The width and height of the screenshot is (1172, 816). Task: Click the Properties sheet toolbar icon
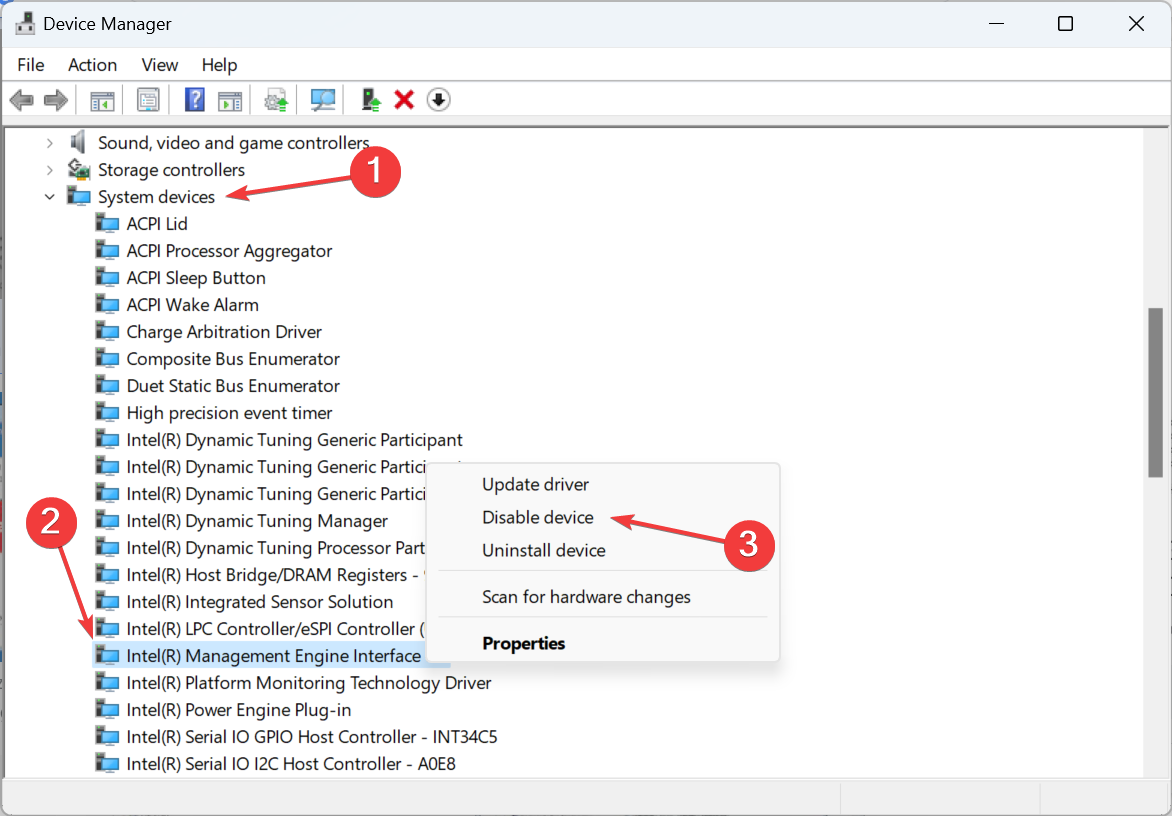148,99
